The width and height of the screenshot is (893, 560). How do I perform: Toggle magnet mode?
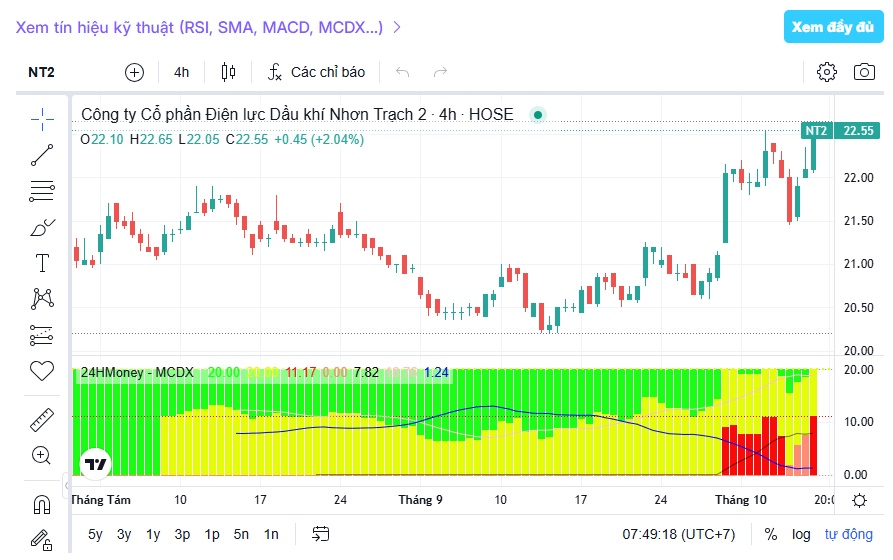coord(42,504)
